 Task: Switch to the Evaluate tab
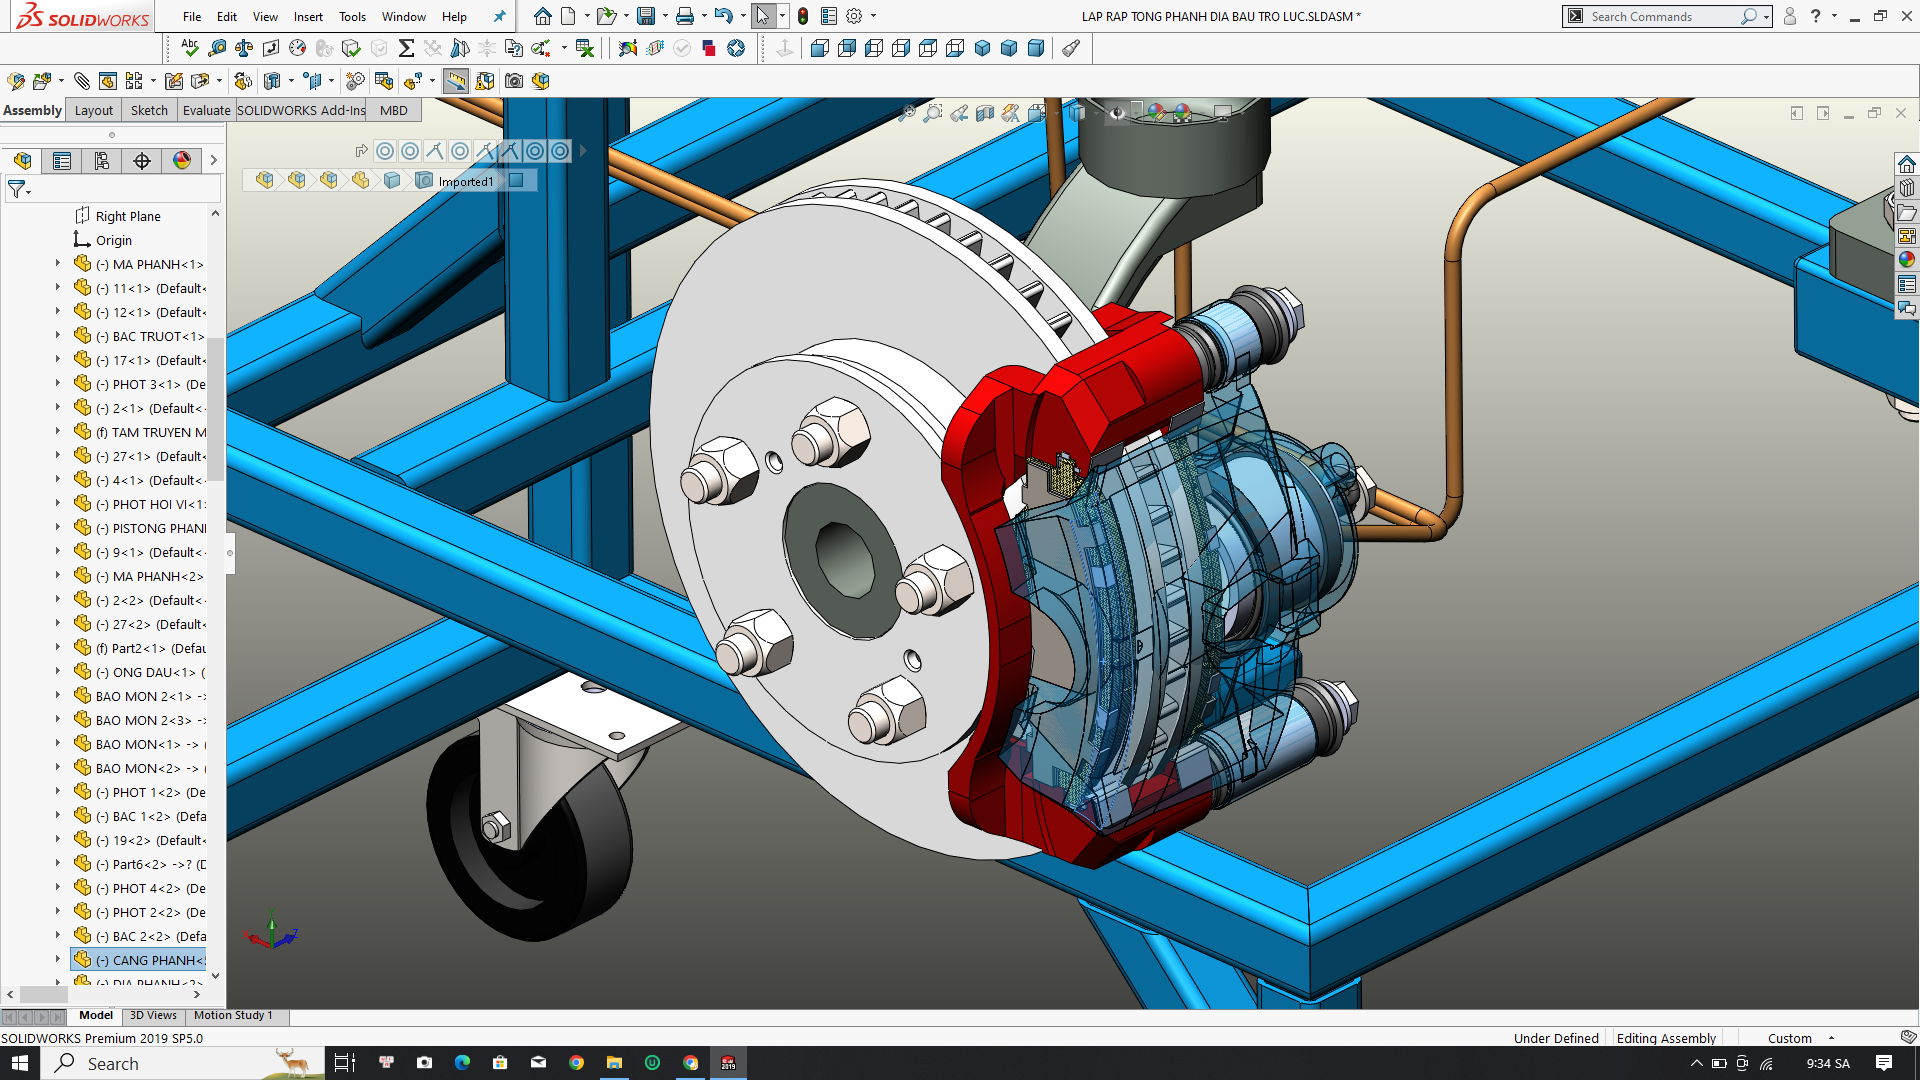tap(206, 110)
